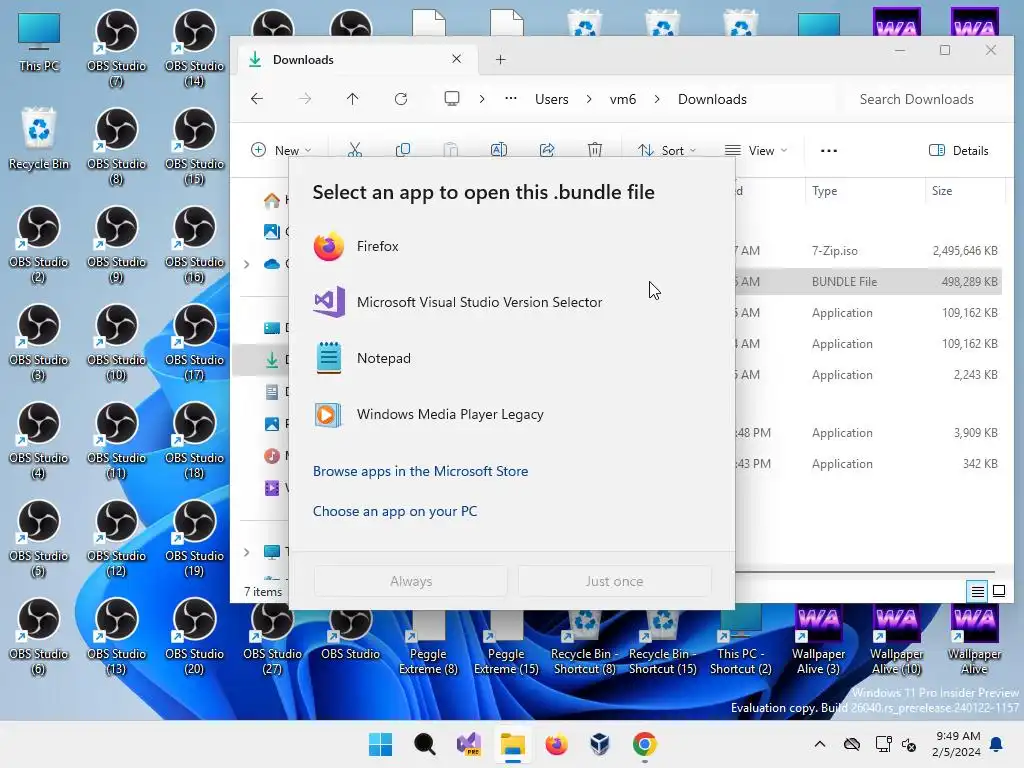The image size is (1024, 768).
Task: Click the Share toolbar icon
Action: [x=547, y=150]
